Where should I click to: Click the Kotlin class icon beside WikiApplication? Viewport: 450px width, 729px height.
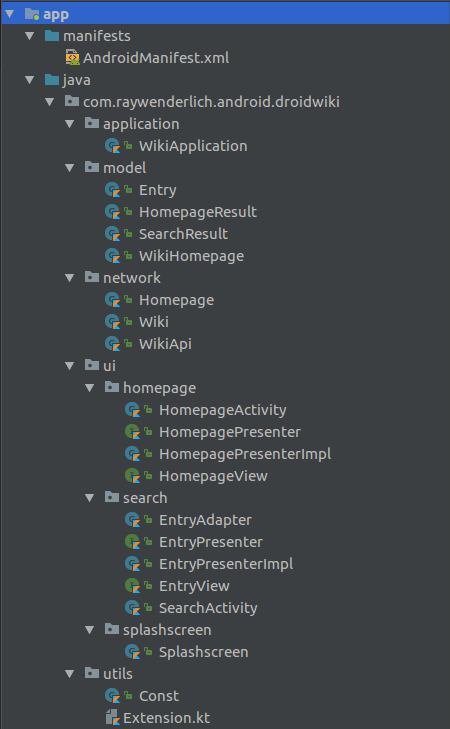point(112,146)
